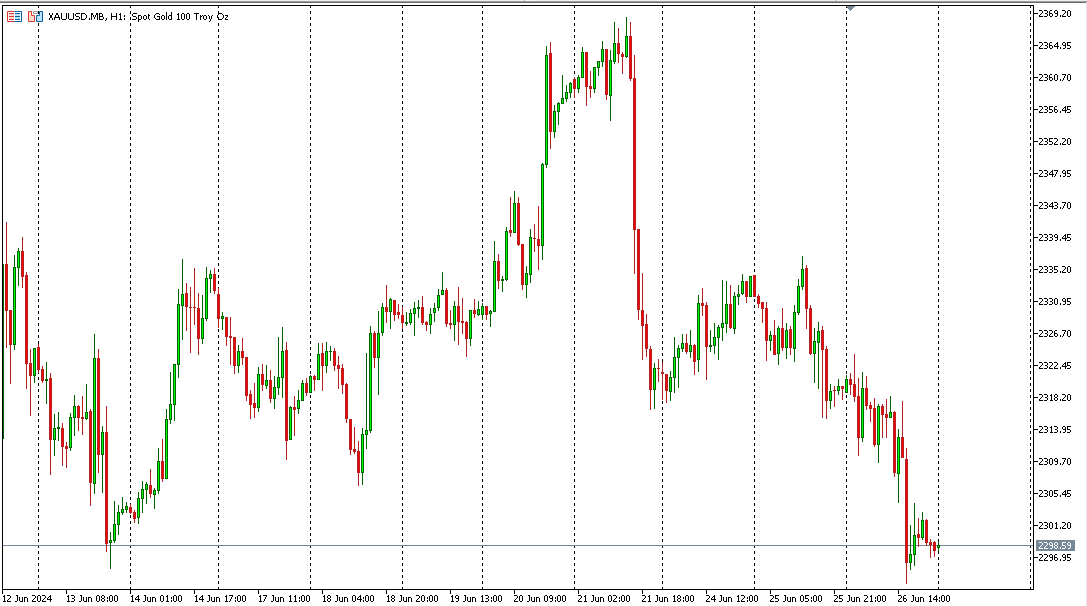Image resolution: width=1087 pixels, height=606 pixels.
Task: Select the 2313.95 price axis value
Action: click(1054, 430)
